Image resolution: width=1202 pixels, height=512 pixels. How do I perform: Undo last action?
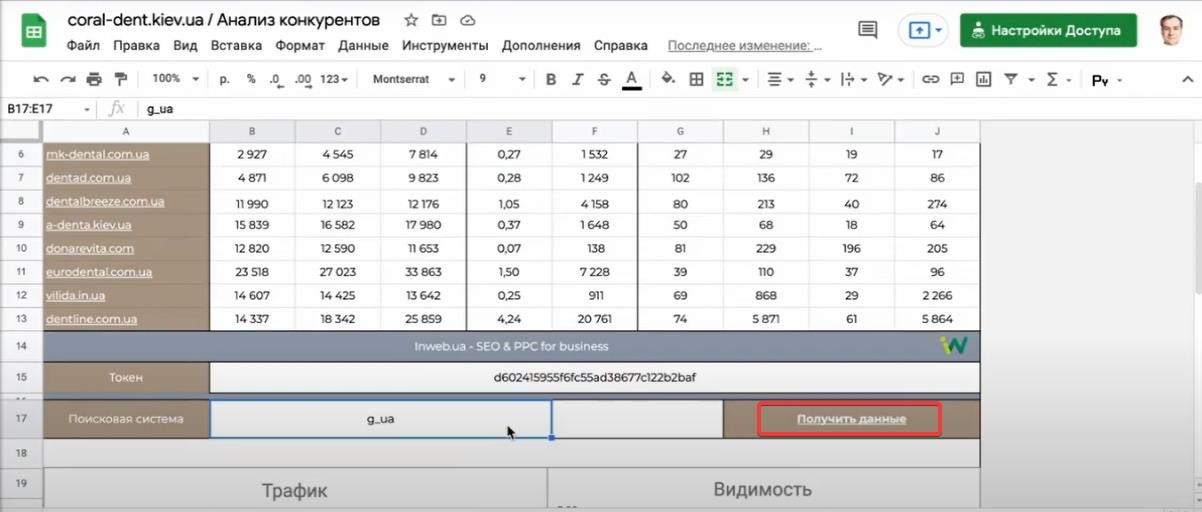tap(41, 79)
